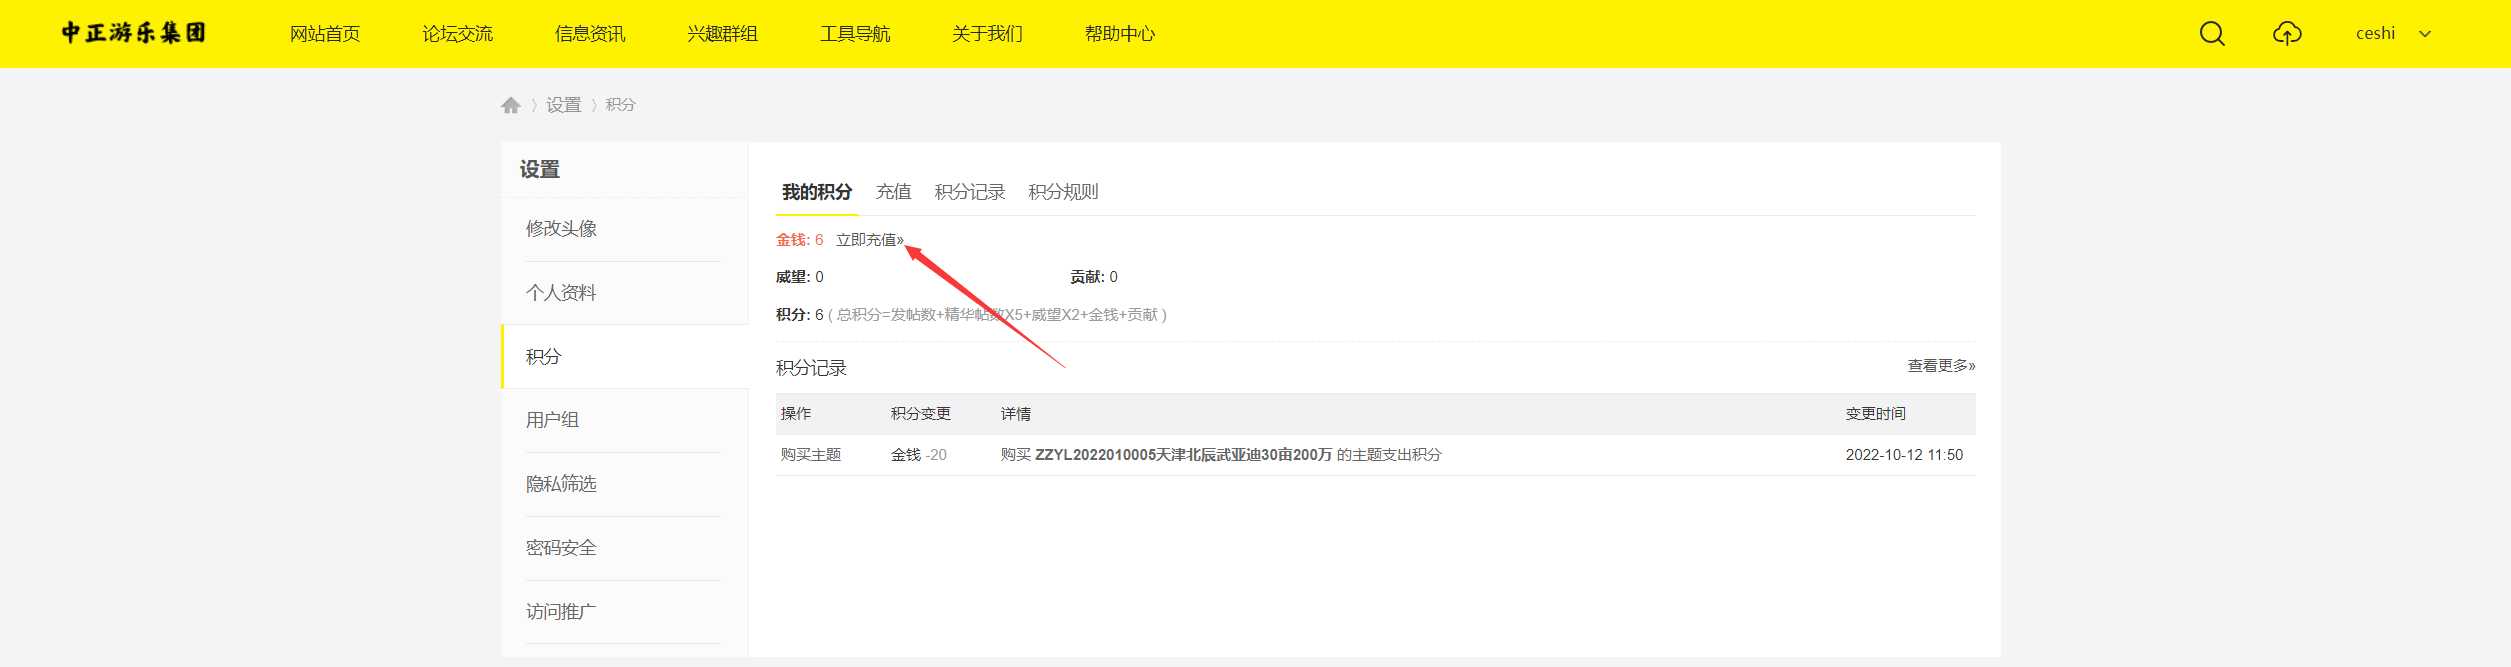Click the 设置 breadcrumb link

click(x=563, y=105)
